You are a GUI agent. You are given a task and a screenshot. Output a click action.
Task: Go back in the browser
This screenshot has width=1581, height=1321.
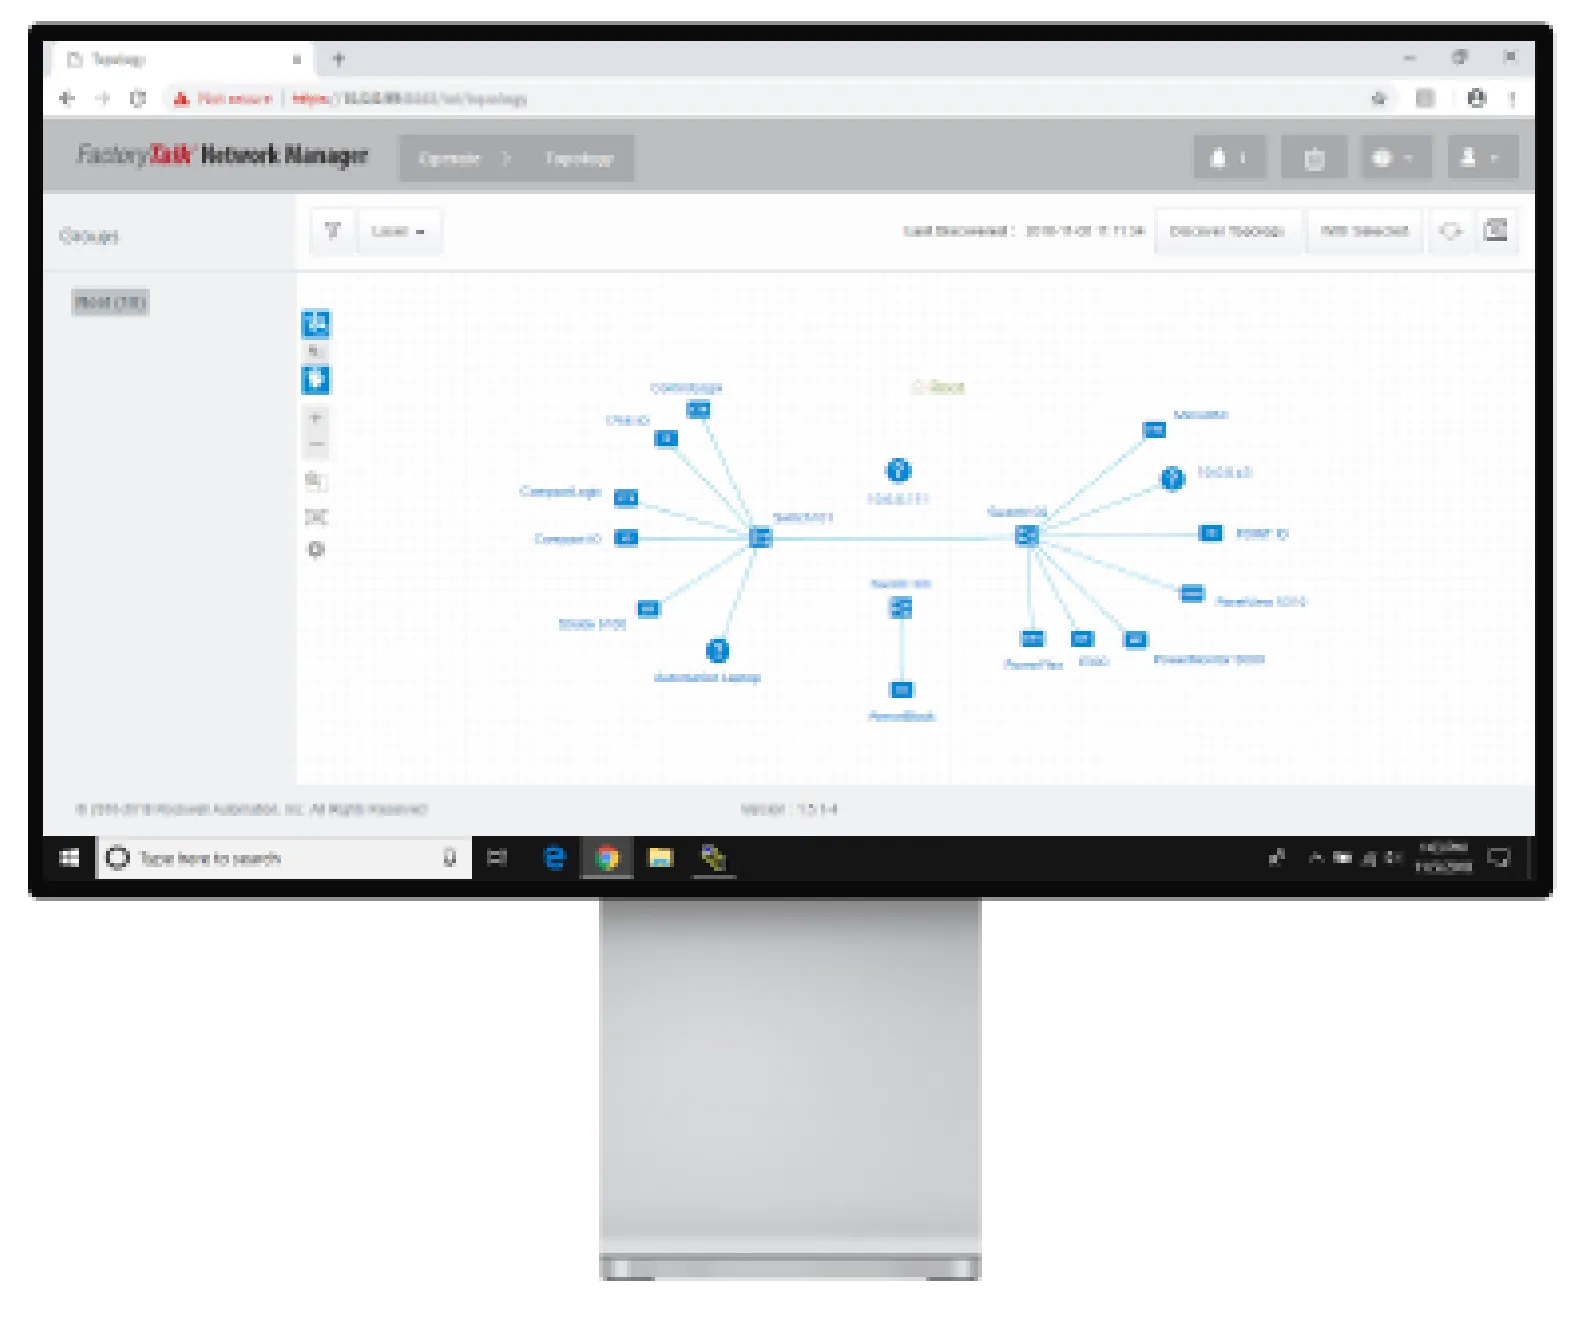pyautogui.click(x=67, y=98)
